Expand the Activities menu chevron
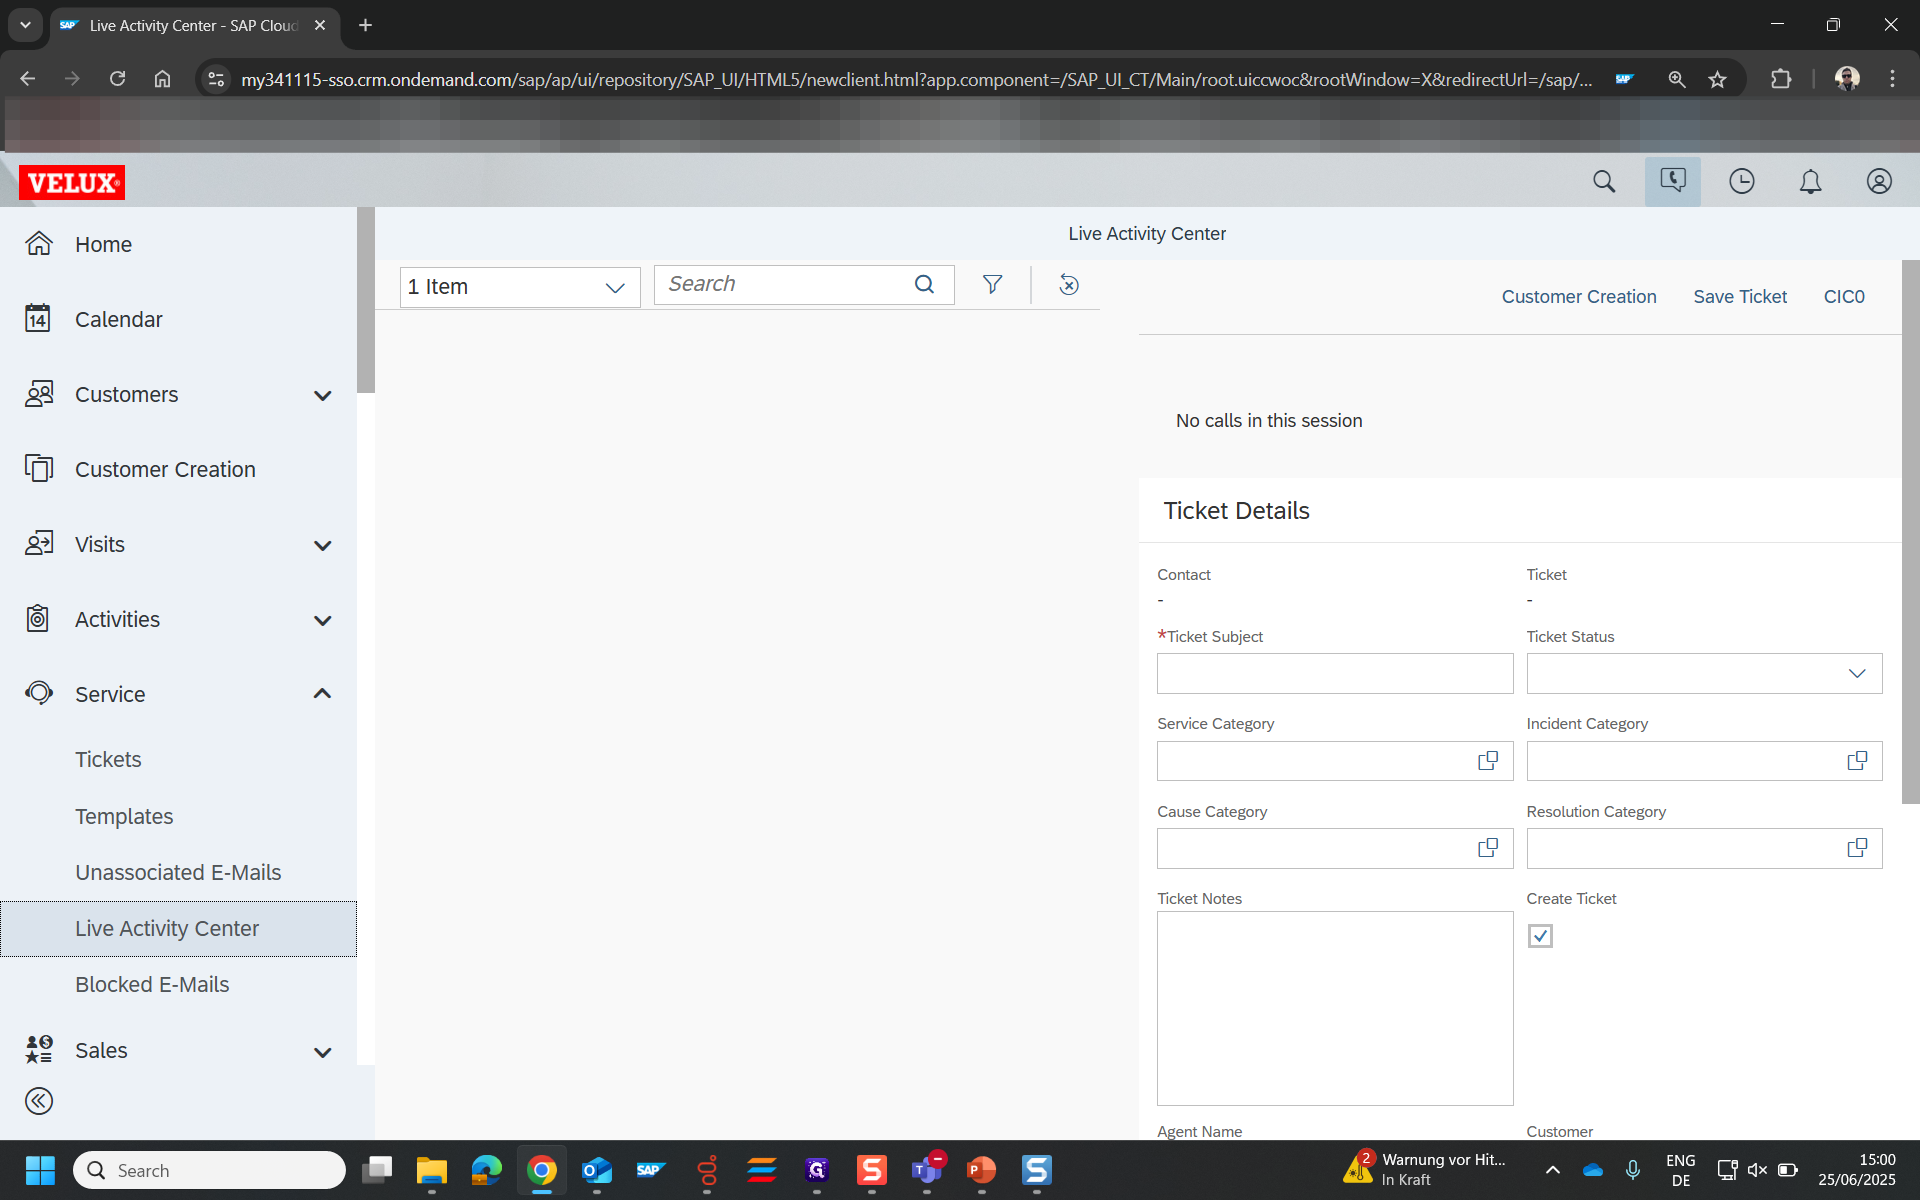 click(322, 620)
